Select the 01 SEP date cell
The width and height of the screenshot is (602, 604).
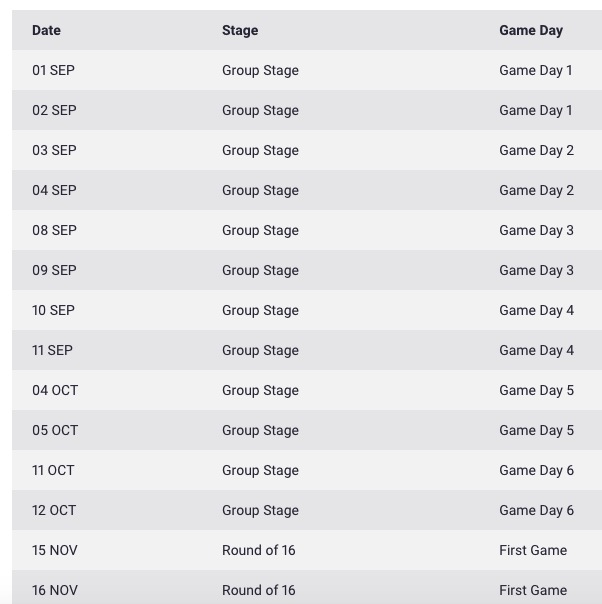[54, 70]
